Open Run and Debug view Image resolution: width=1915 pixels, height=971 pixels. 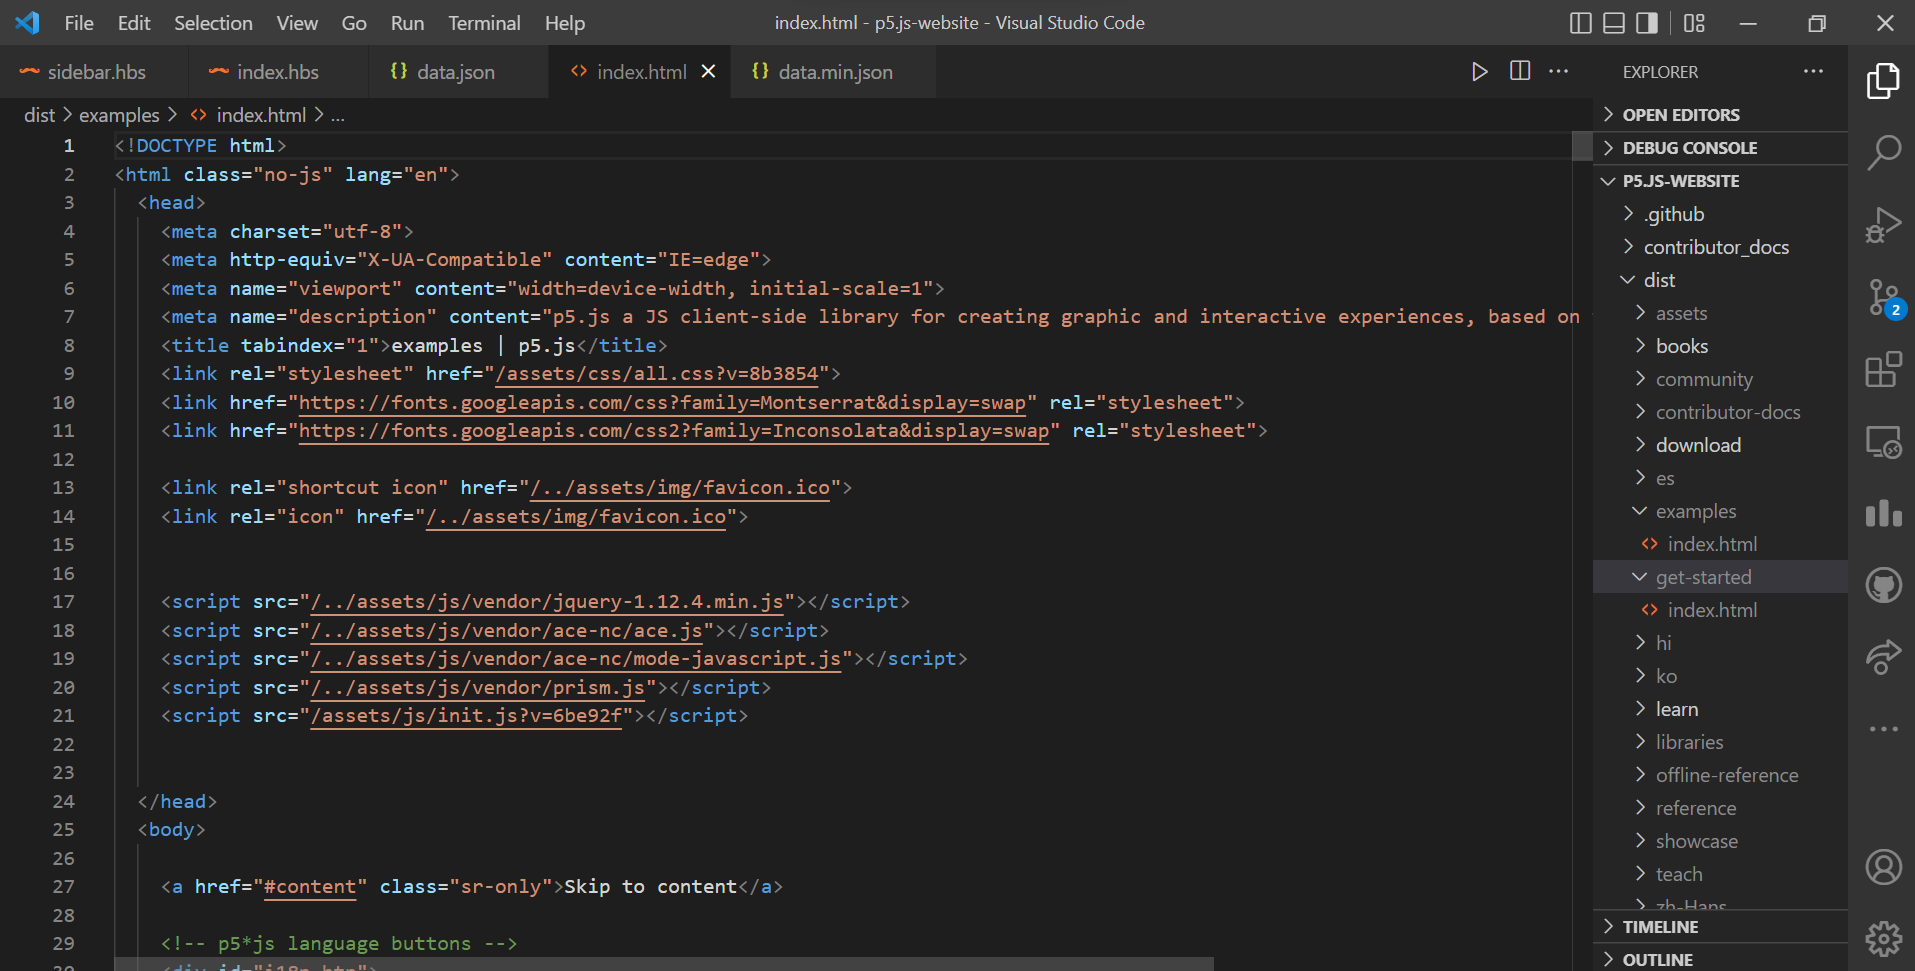click(1883, 225)
